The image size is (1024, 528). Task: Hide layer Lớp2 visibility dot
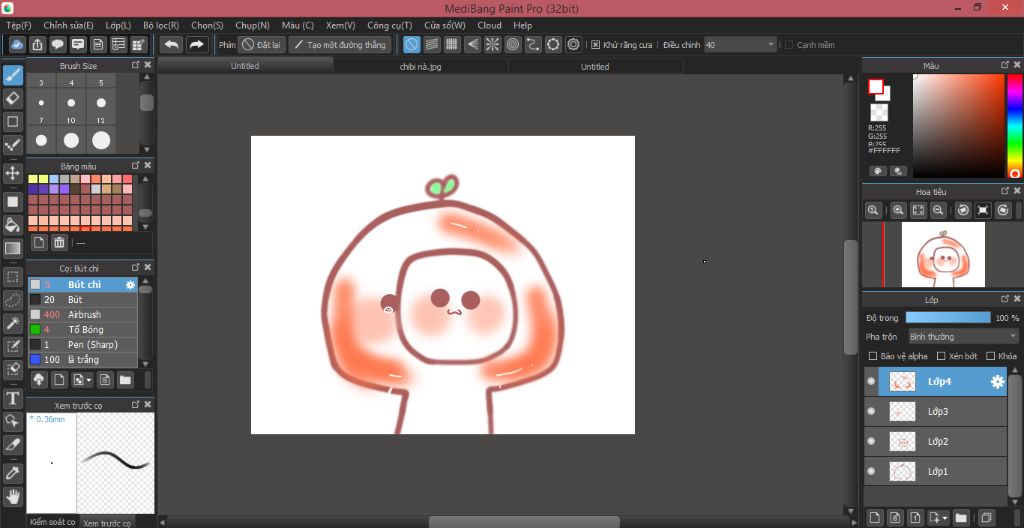(871, 442)
